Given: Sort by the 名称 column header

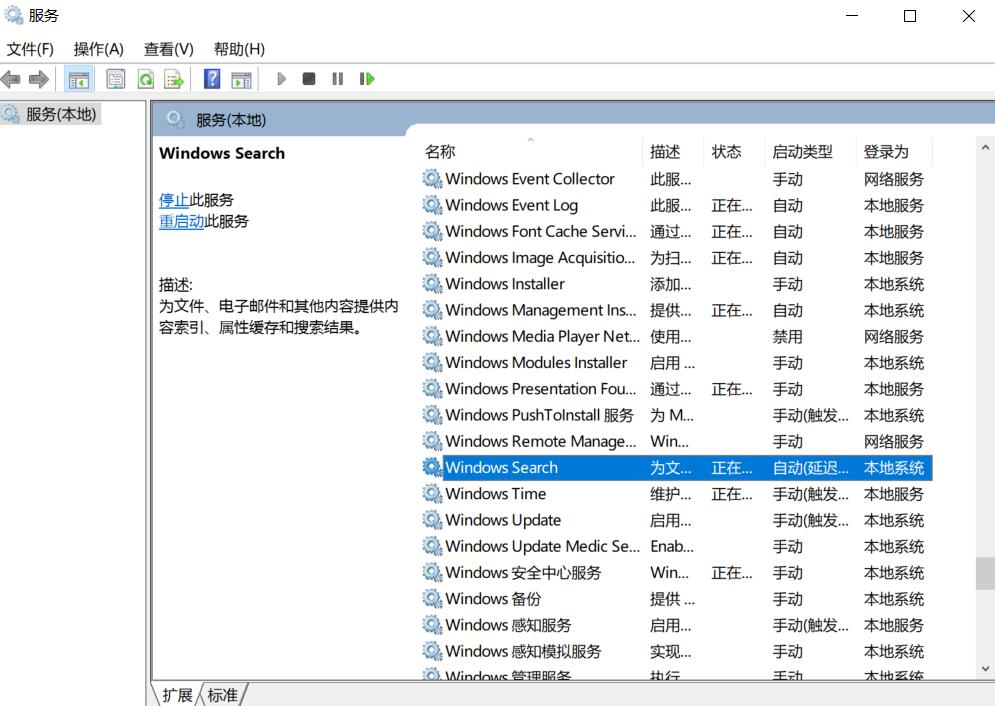Looking at the screenshot, I should pyautogui.click(x=440, y=152).
